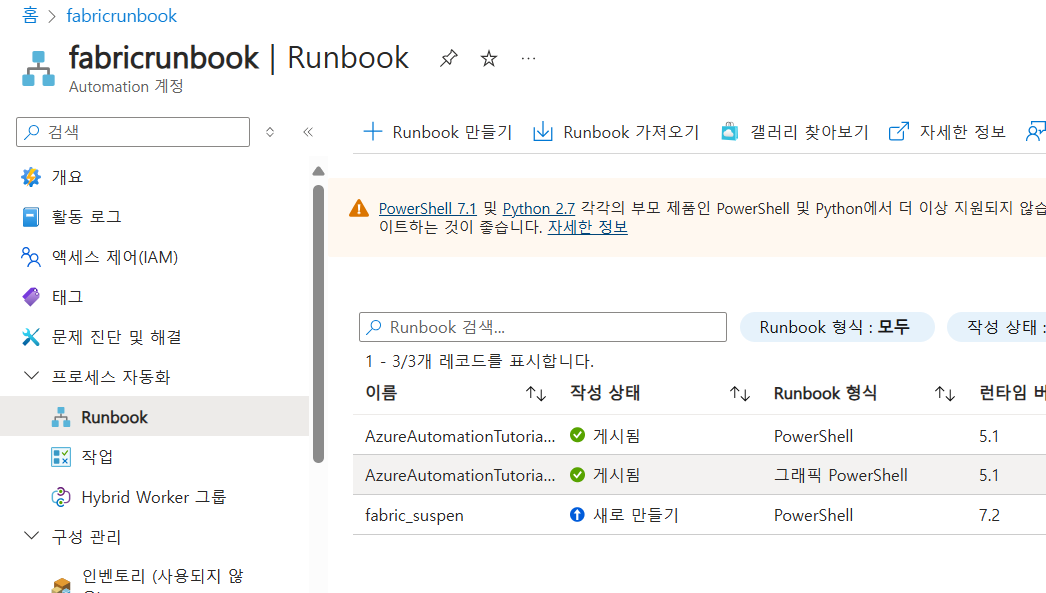Click Runbook 만들기 button
The height and width of the screenshot is (593, 1046).
438,132
